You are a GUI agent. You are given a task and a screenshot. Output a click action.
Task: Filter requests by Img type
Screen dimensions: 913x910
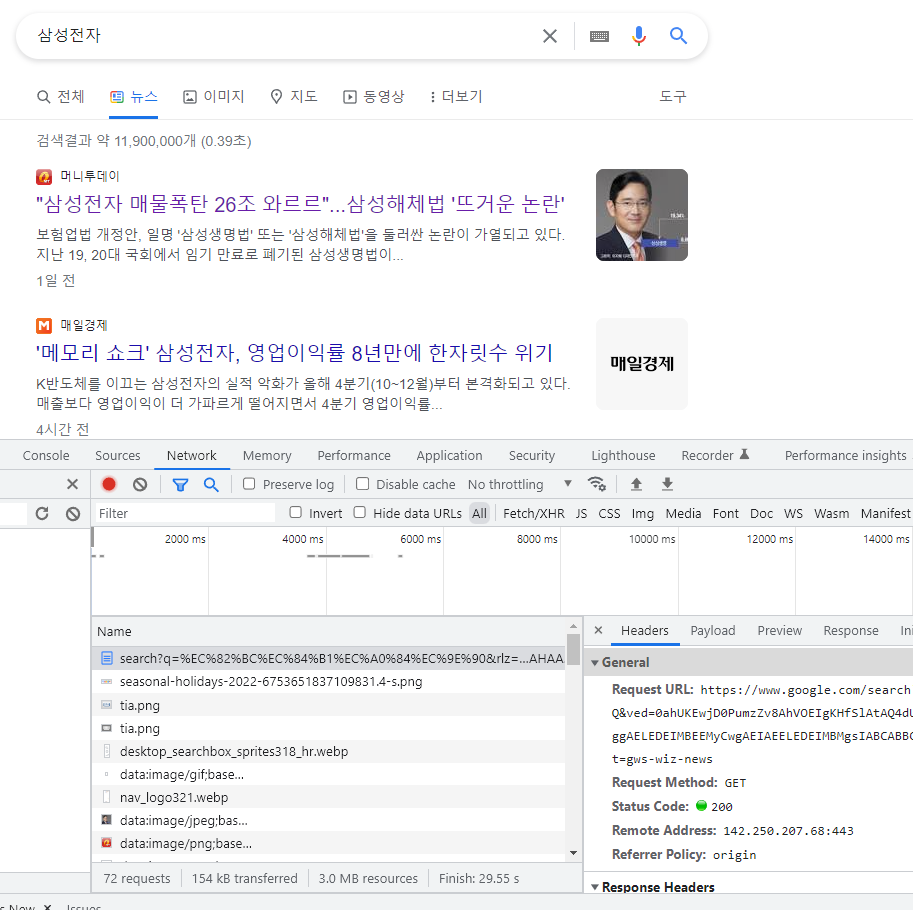pos(643,514)
